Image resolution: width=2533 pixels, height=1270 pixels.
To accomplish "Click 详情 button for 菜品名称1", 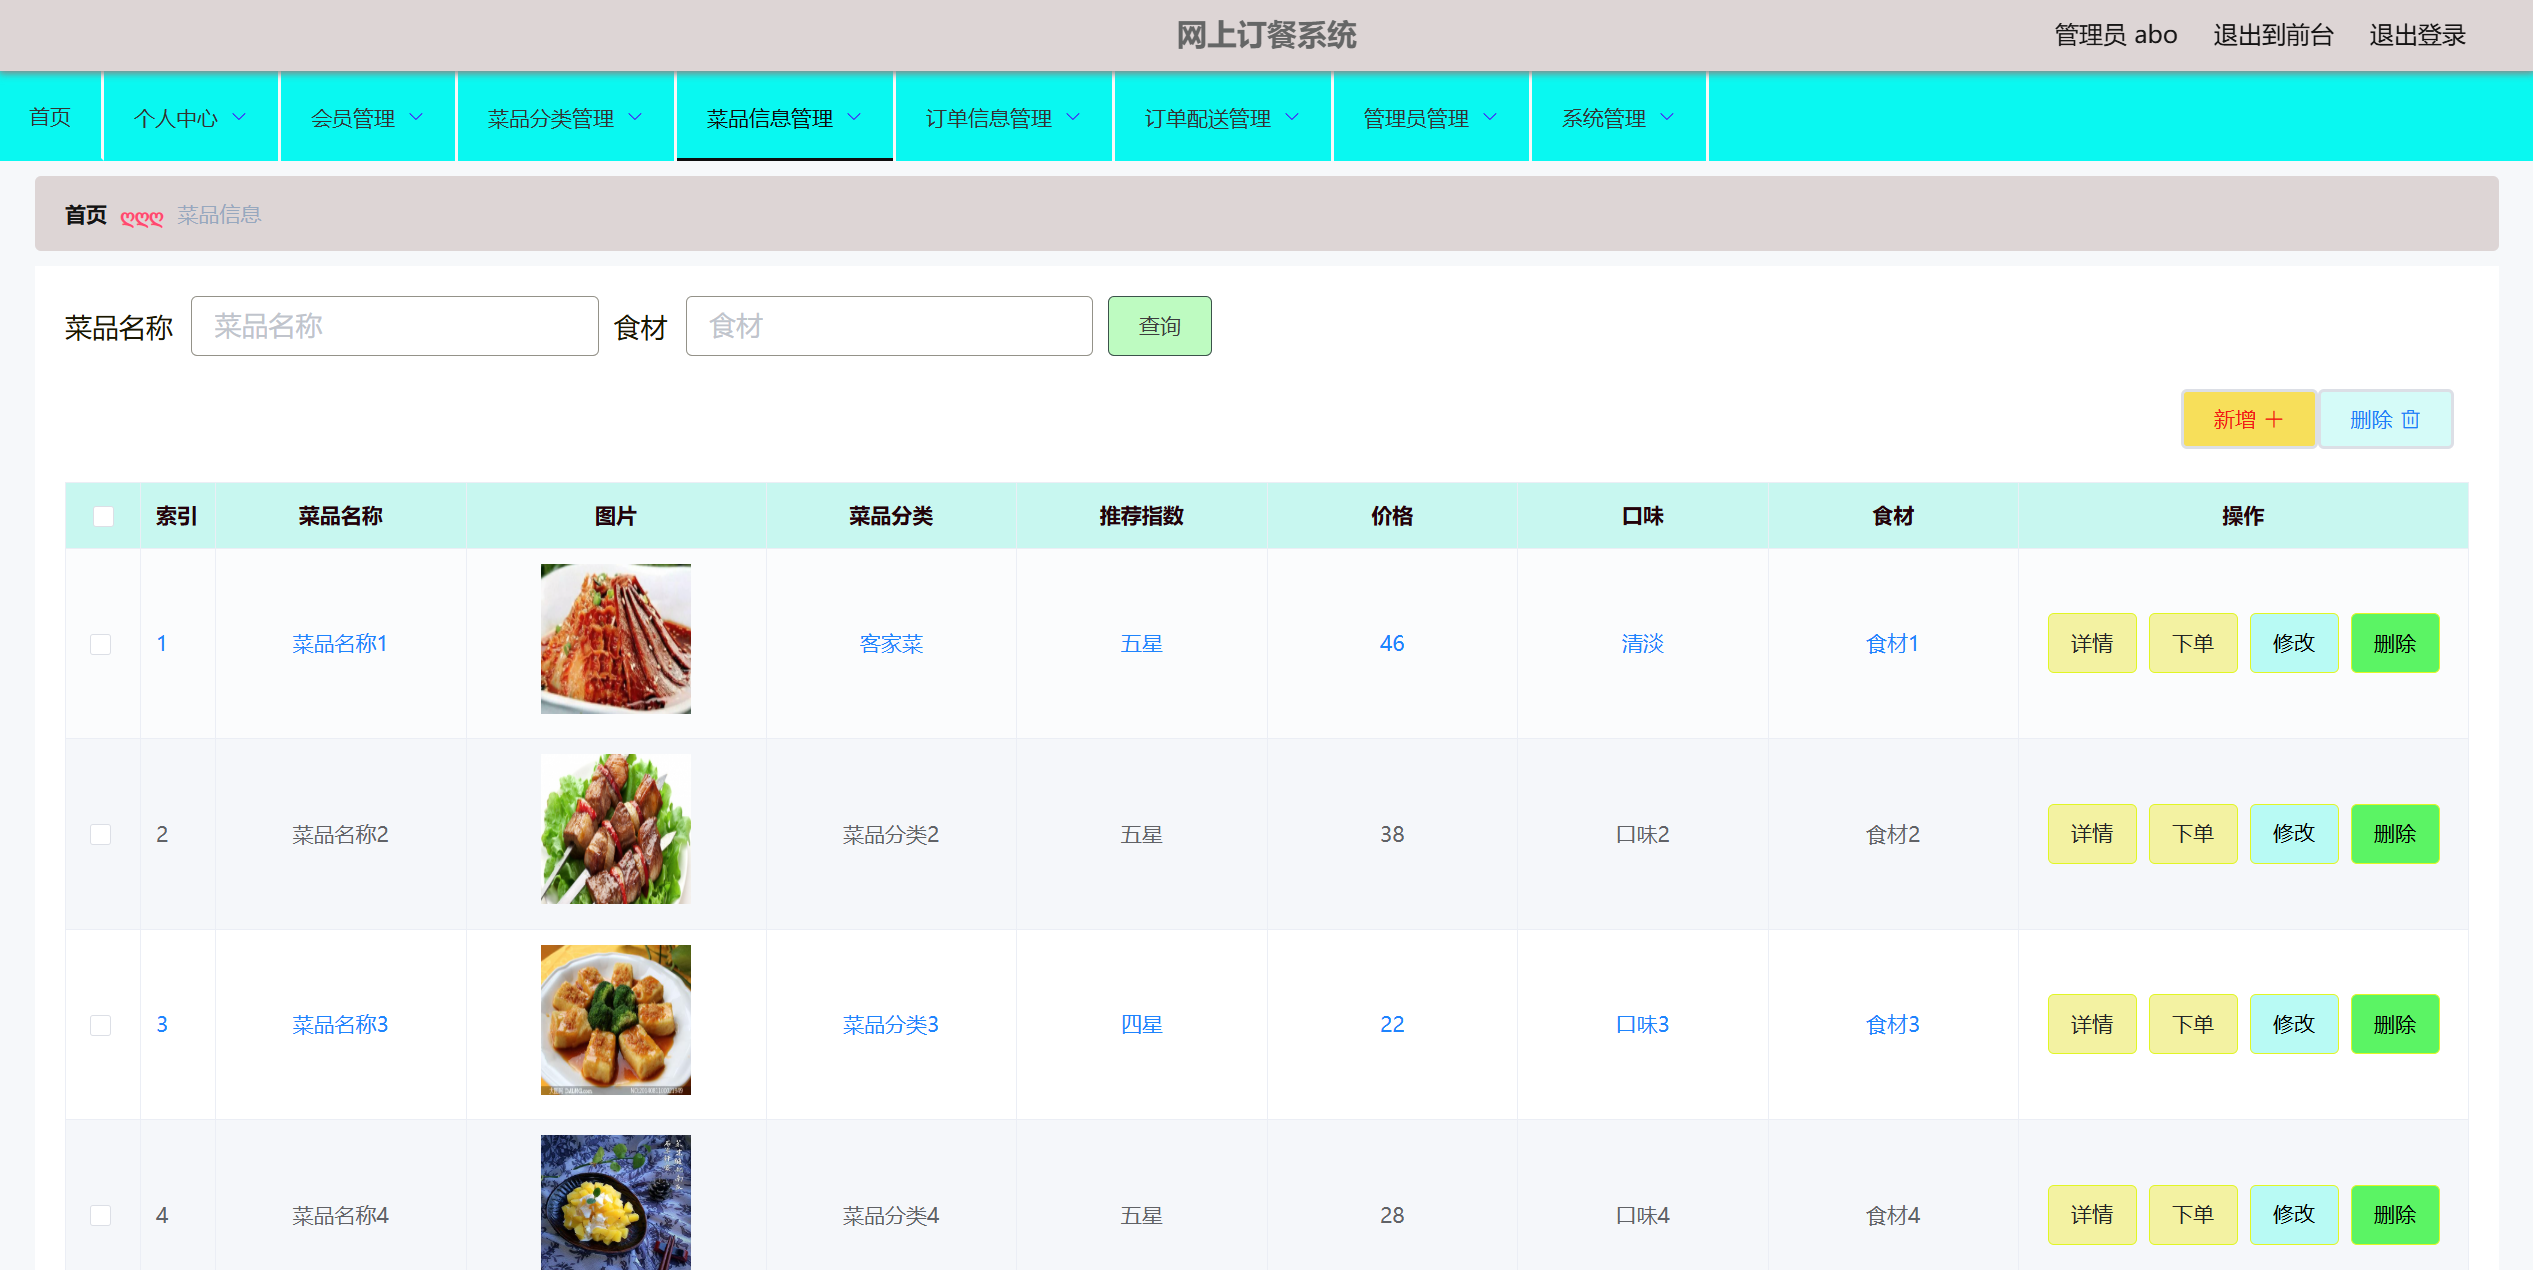I will coord(2091,644).
